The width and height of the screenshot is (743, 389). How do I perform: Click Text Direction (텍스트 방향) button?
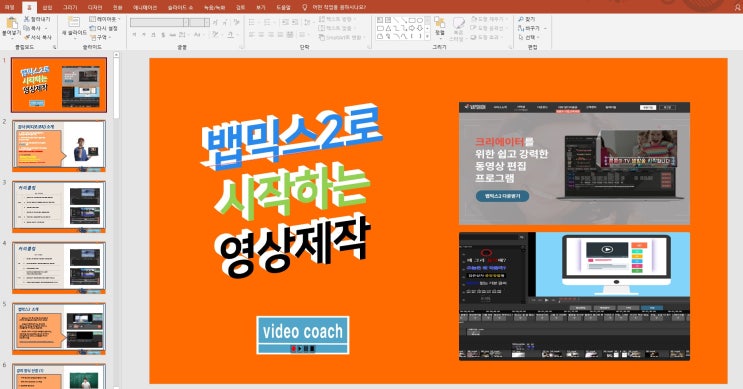click(x=337, y=19)
